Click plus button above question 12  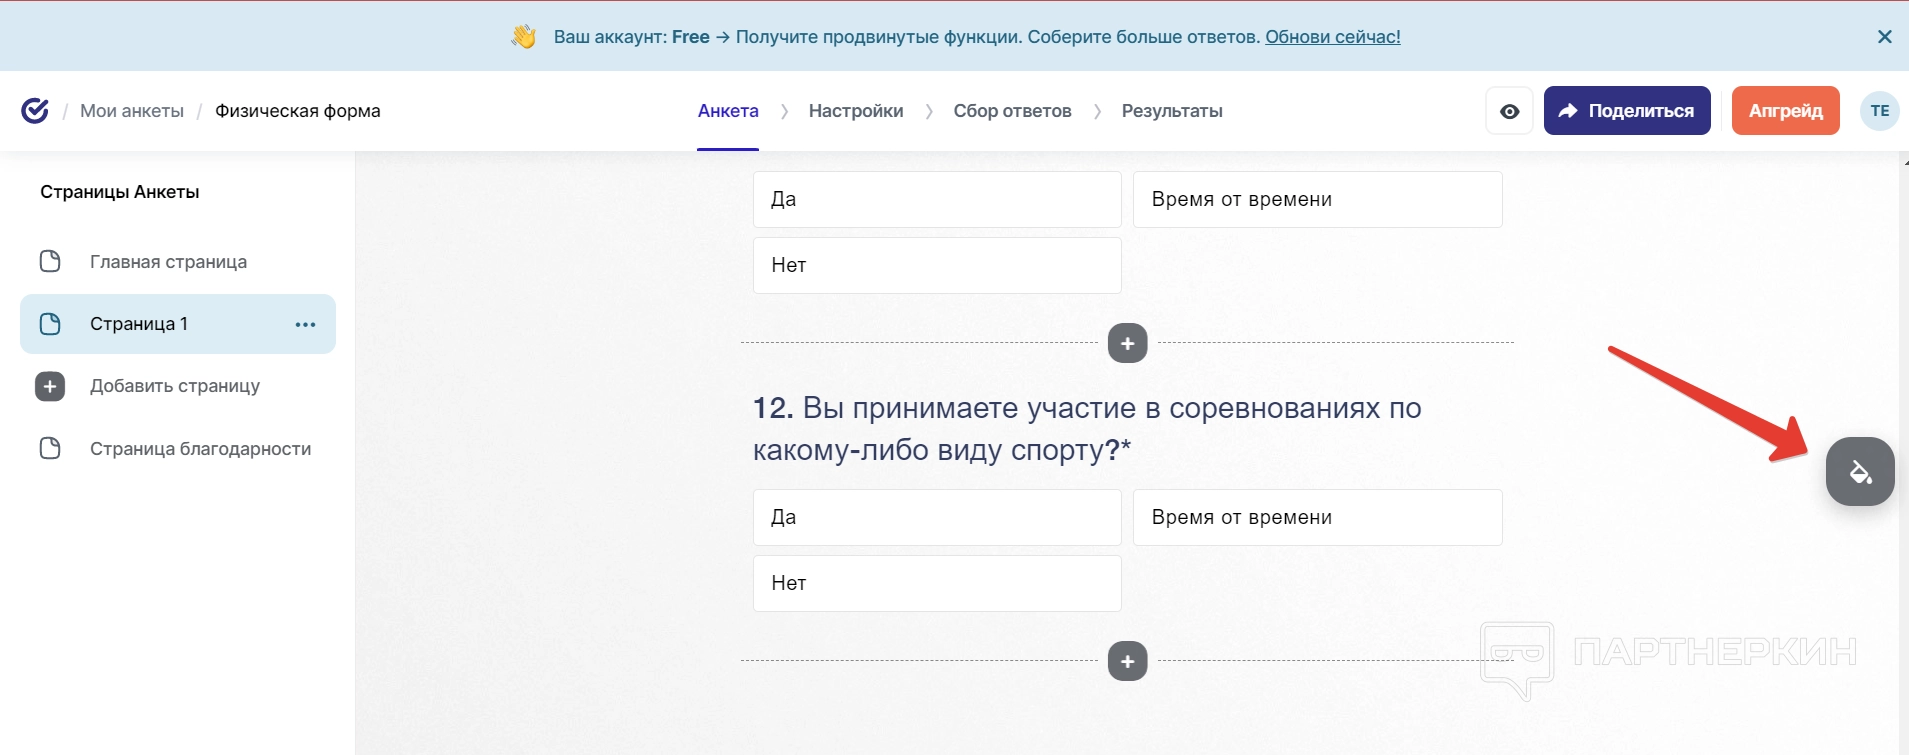(1127, 343)
